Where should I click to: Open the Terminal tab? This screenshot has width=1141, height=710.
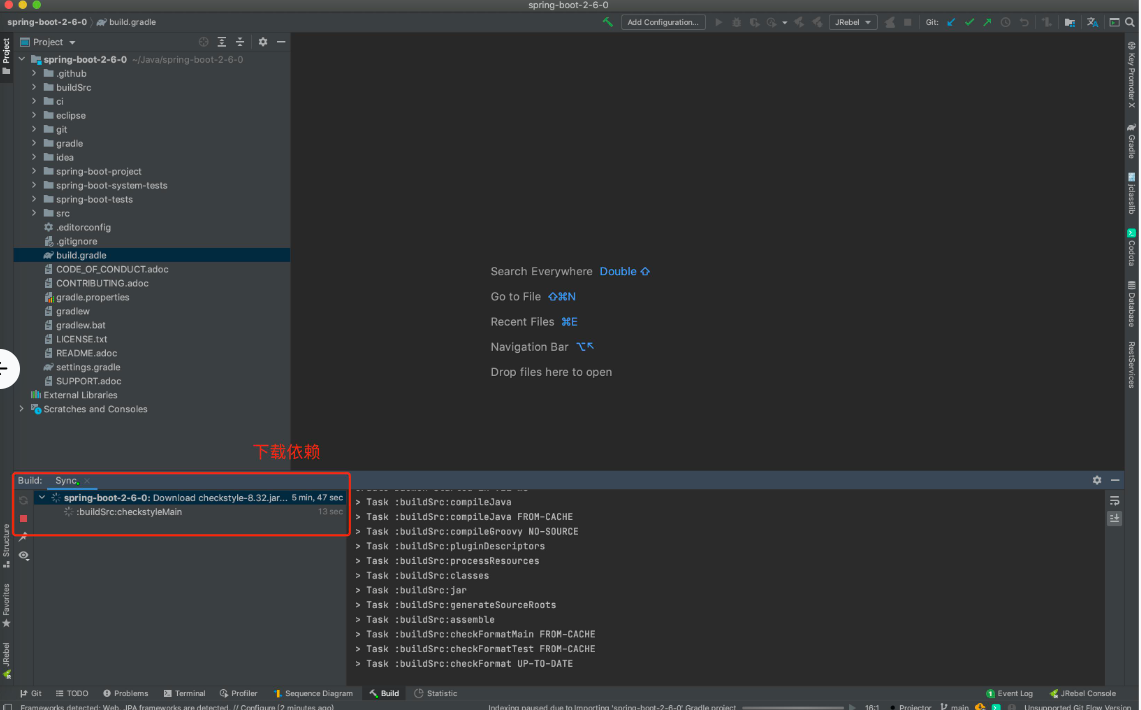(x=184, y=693)
